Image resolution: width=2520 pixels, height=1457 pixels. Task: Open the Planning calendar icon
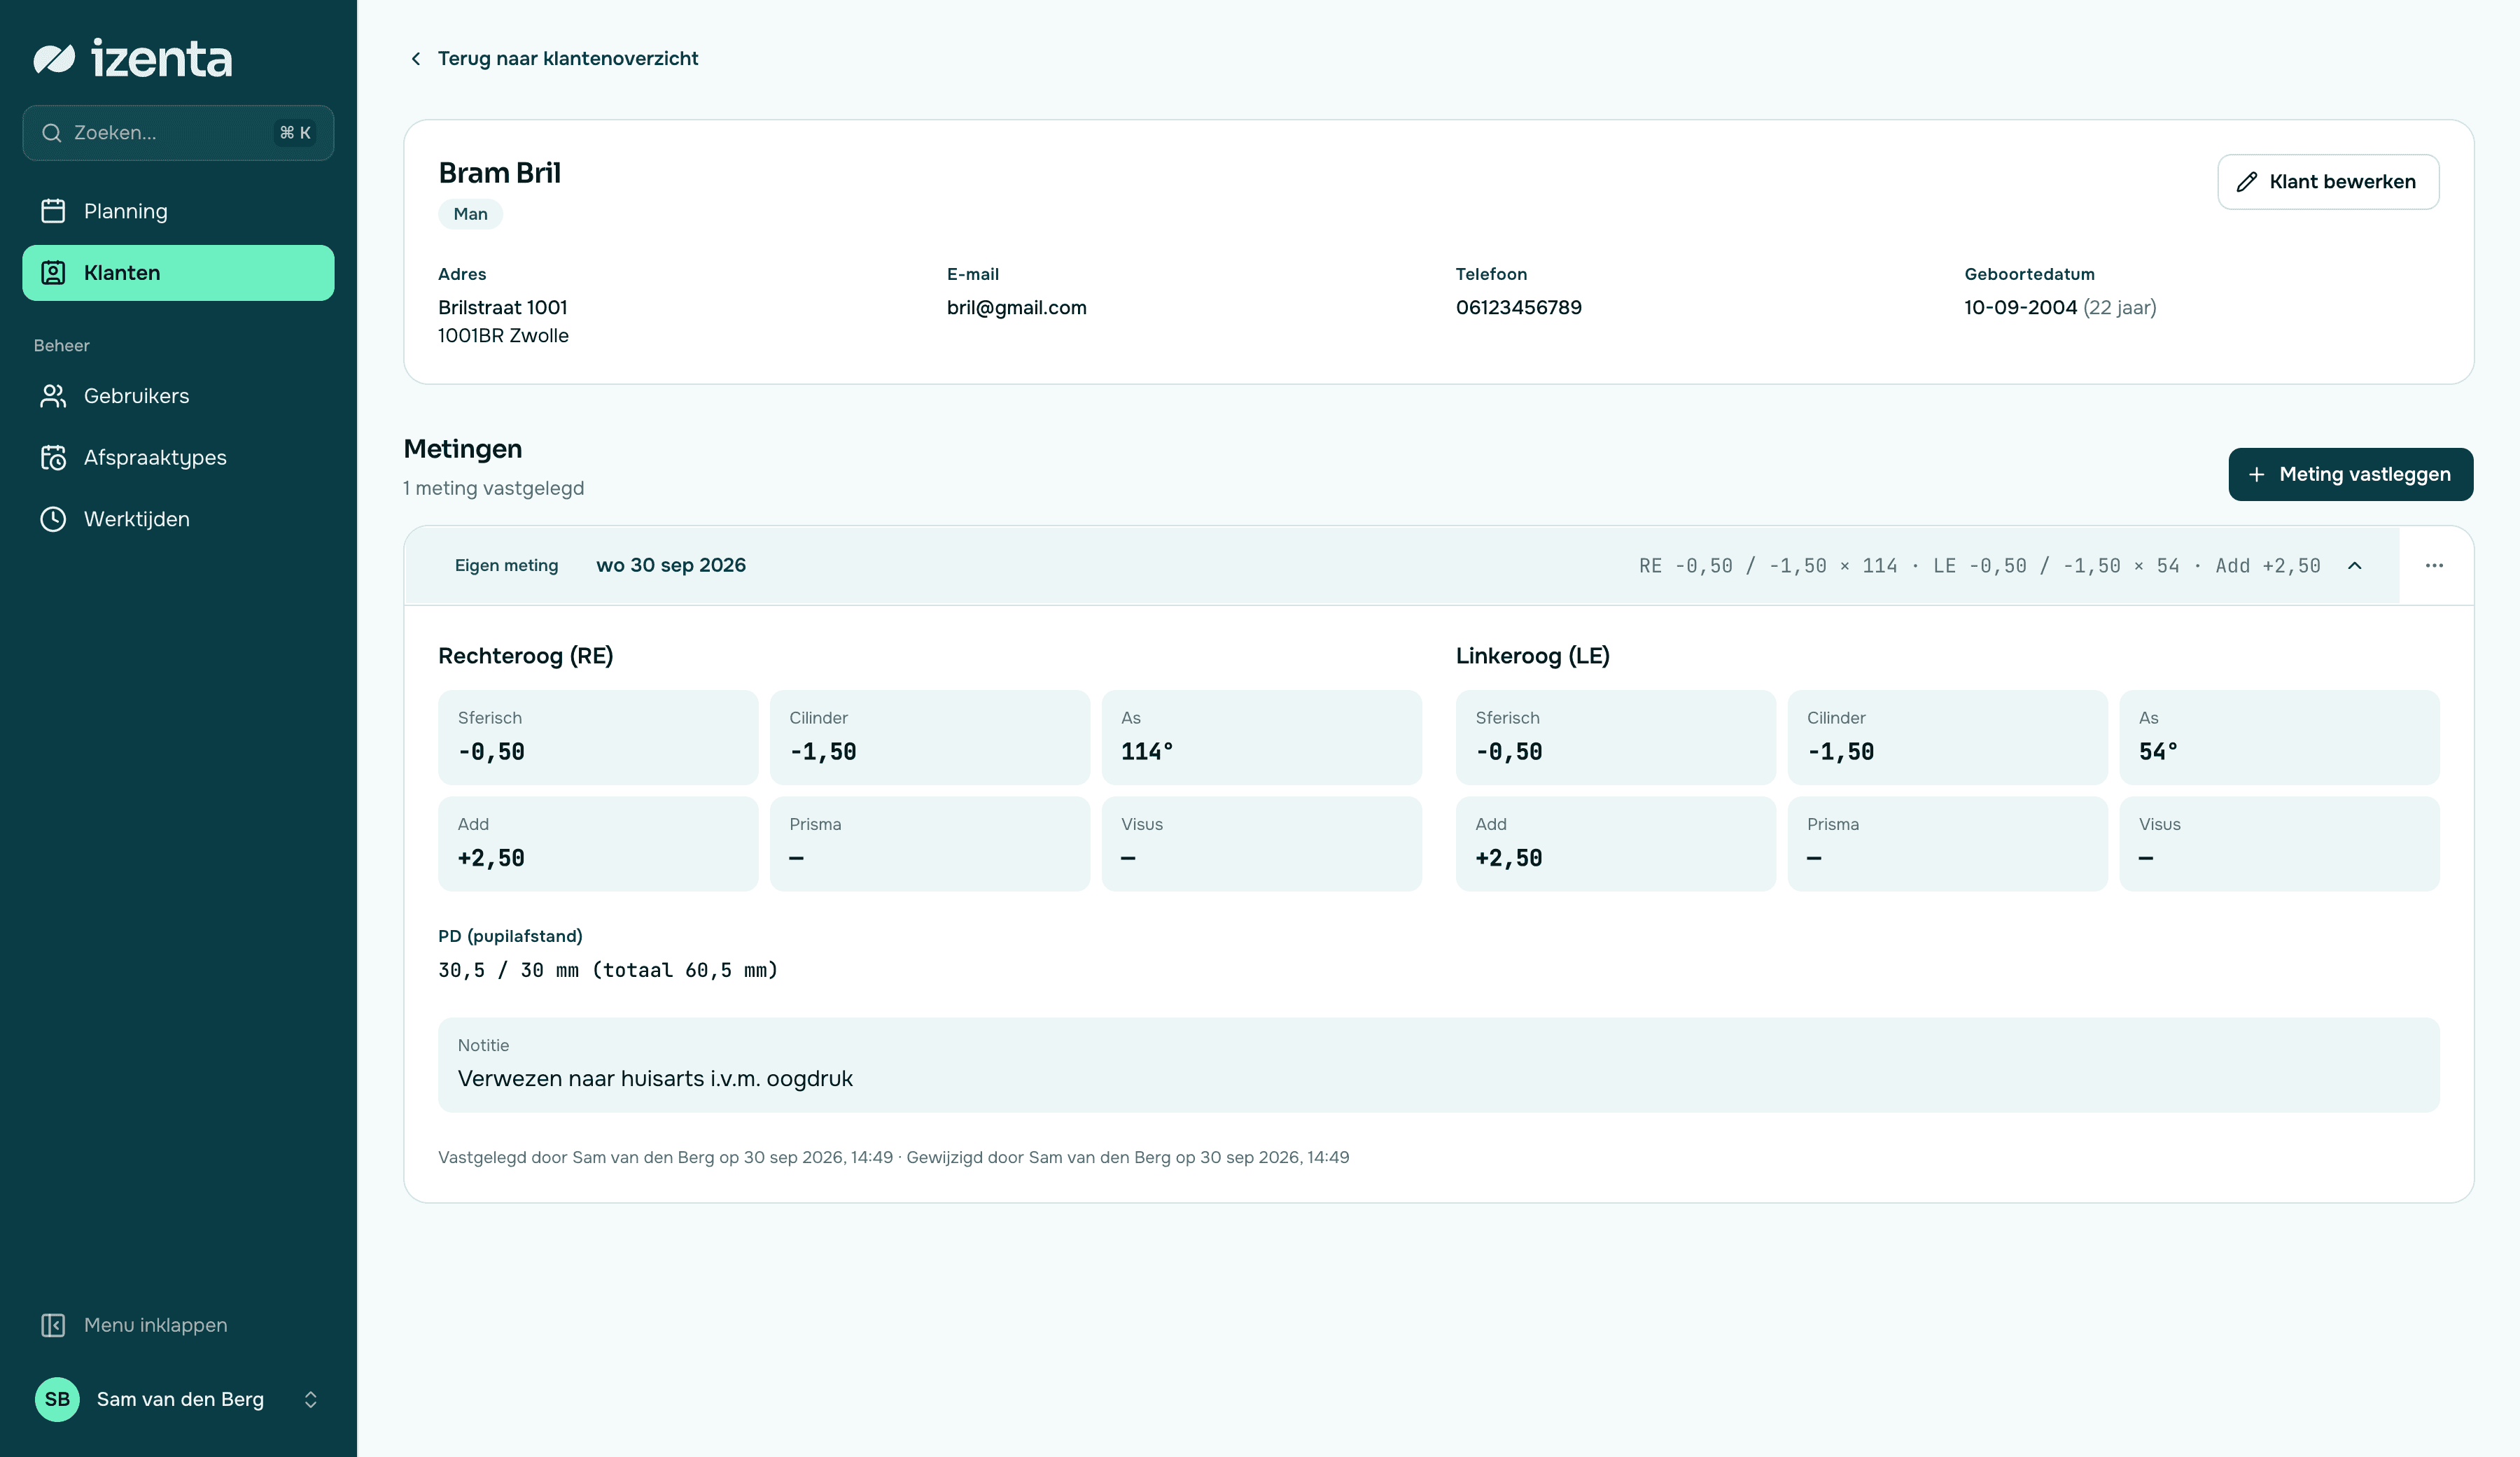point(53,211)
